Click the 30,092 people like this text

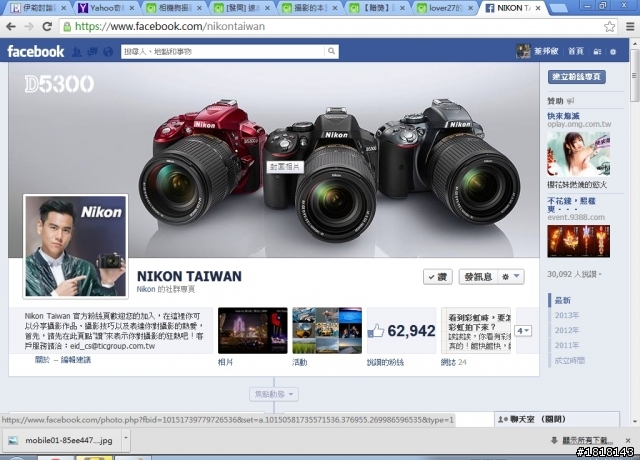pyautogui.click(x=574, y=274)
